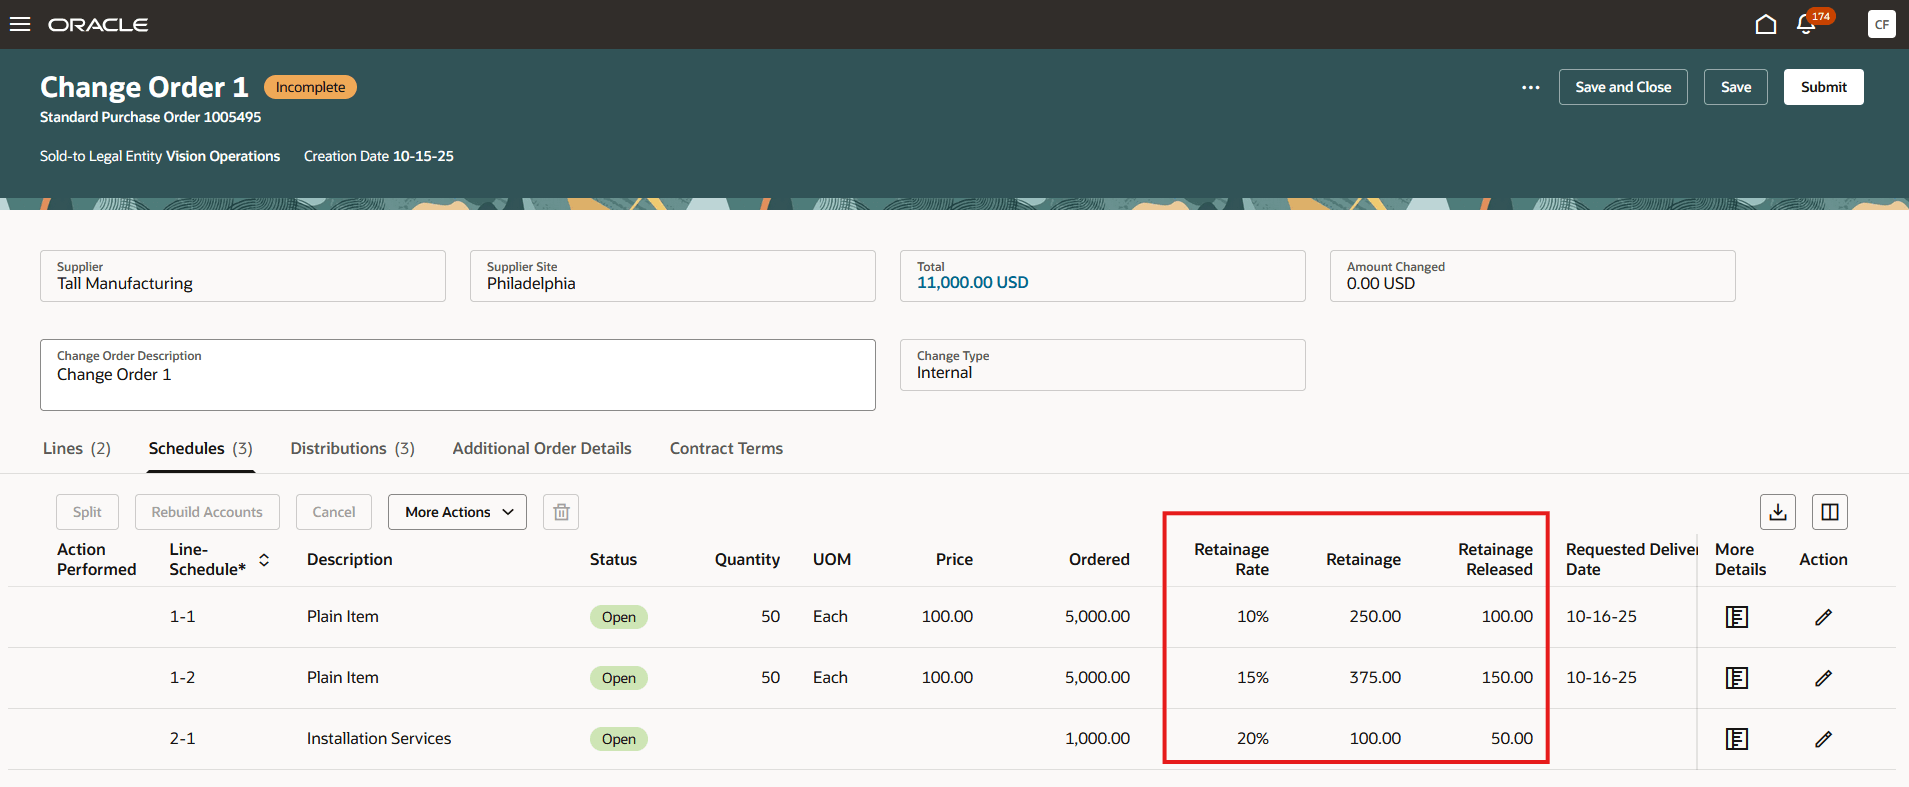Export schedules with the download icon
Screen dimensions: 1909x787
(1778, 512)
